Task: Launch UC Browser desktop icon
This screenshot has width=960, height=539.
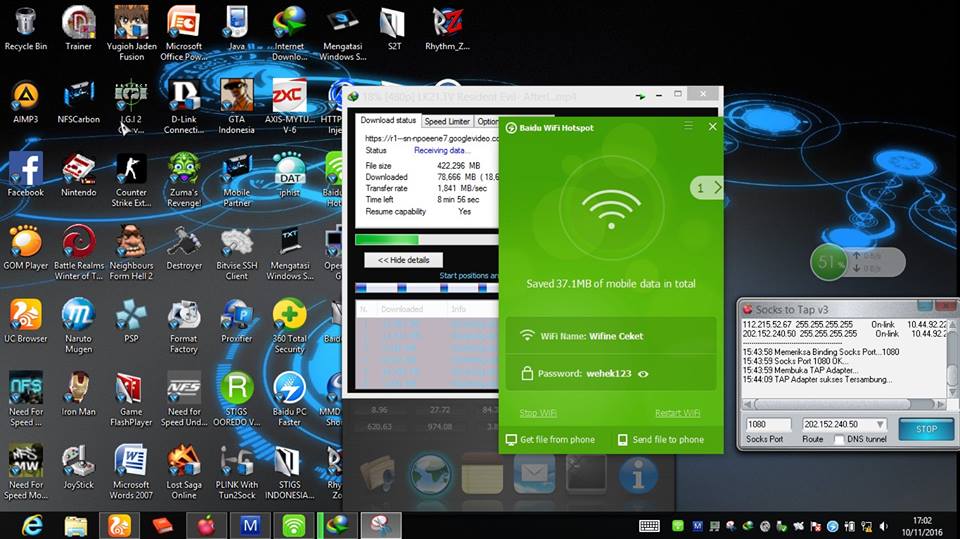Action: click(25, 320)
